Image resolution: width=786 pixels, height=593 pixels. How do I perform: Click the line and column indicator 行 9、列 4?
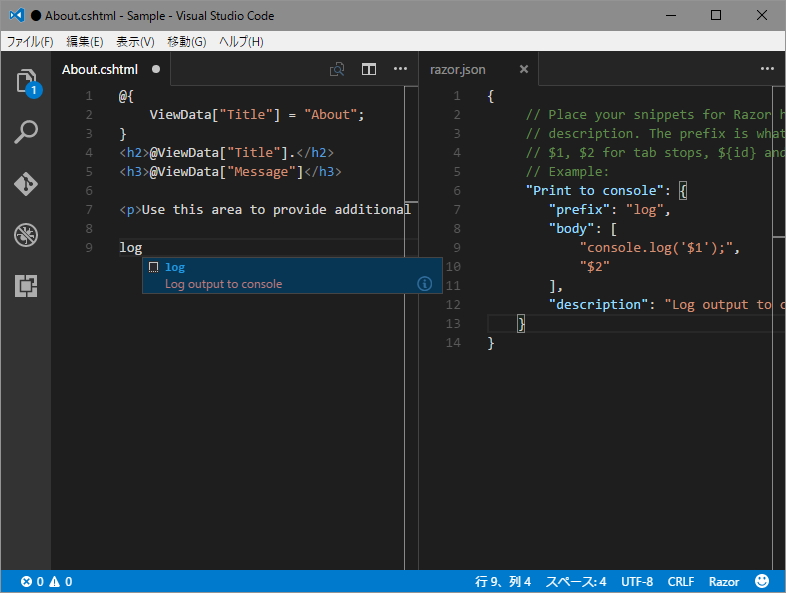(x=503, y=581)
